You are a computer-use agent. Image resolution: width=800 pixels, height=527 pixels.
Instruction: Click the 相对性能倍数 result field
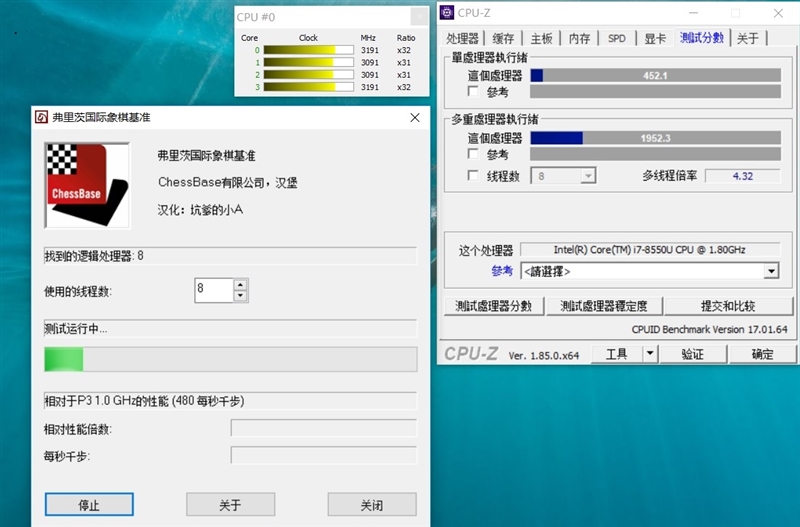pos(323,428)
